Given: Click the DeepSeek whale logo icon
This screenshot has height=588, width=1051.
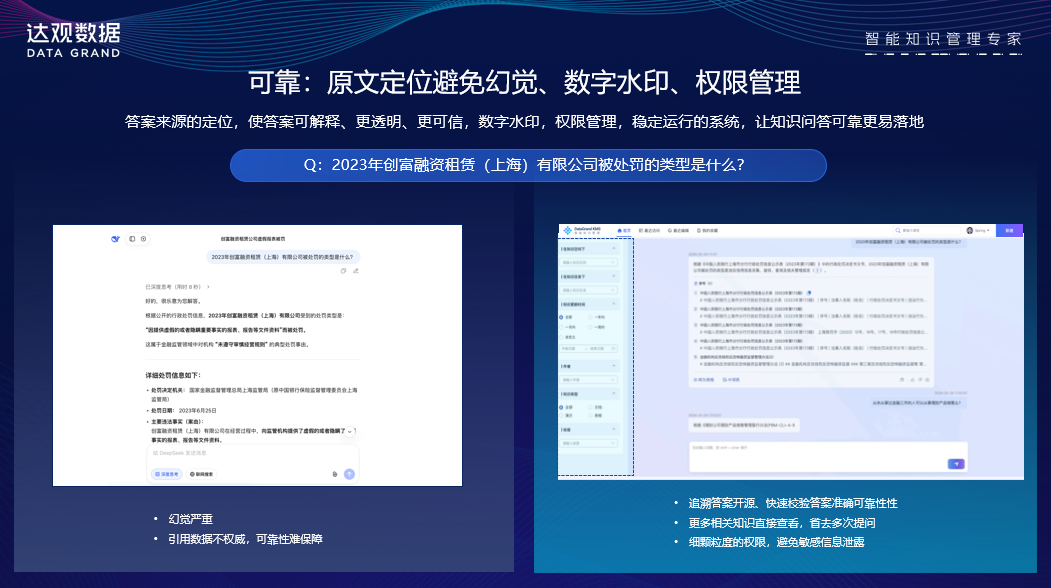Looking at the screenshot, I should (115, 238).
